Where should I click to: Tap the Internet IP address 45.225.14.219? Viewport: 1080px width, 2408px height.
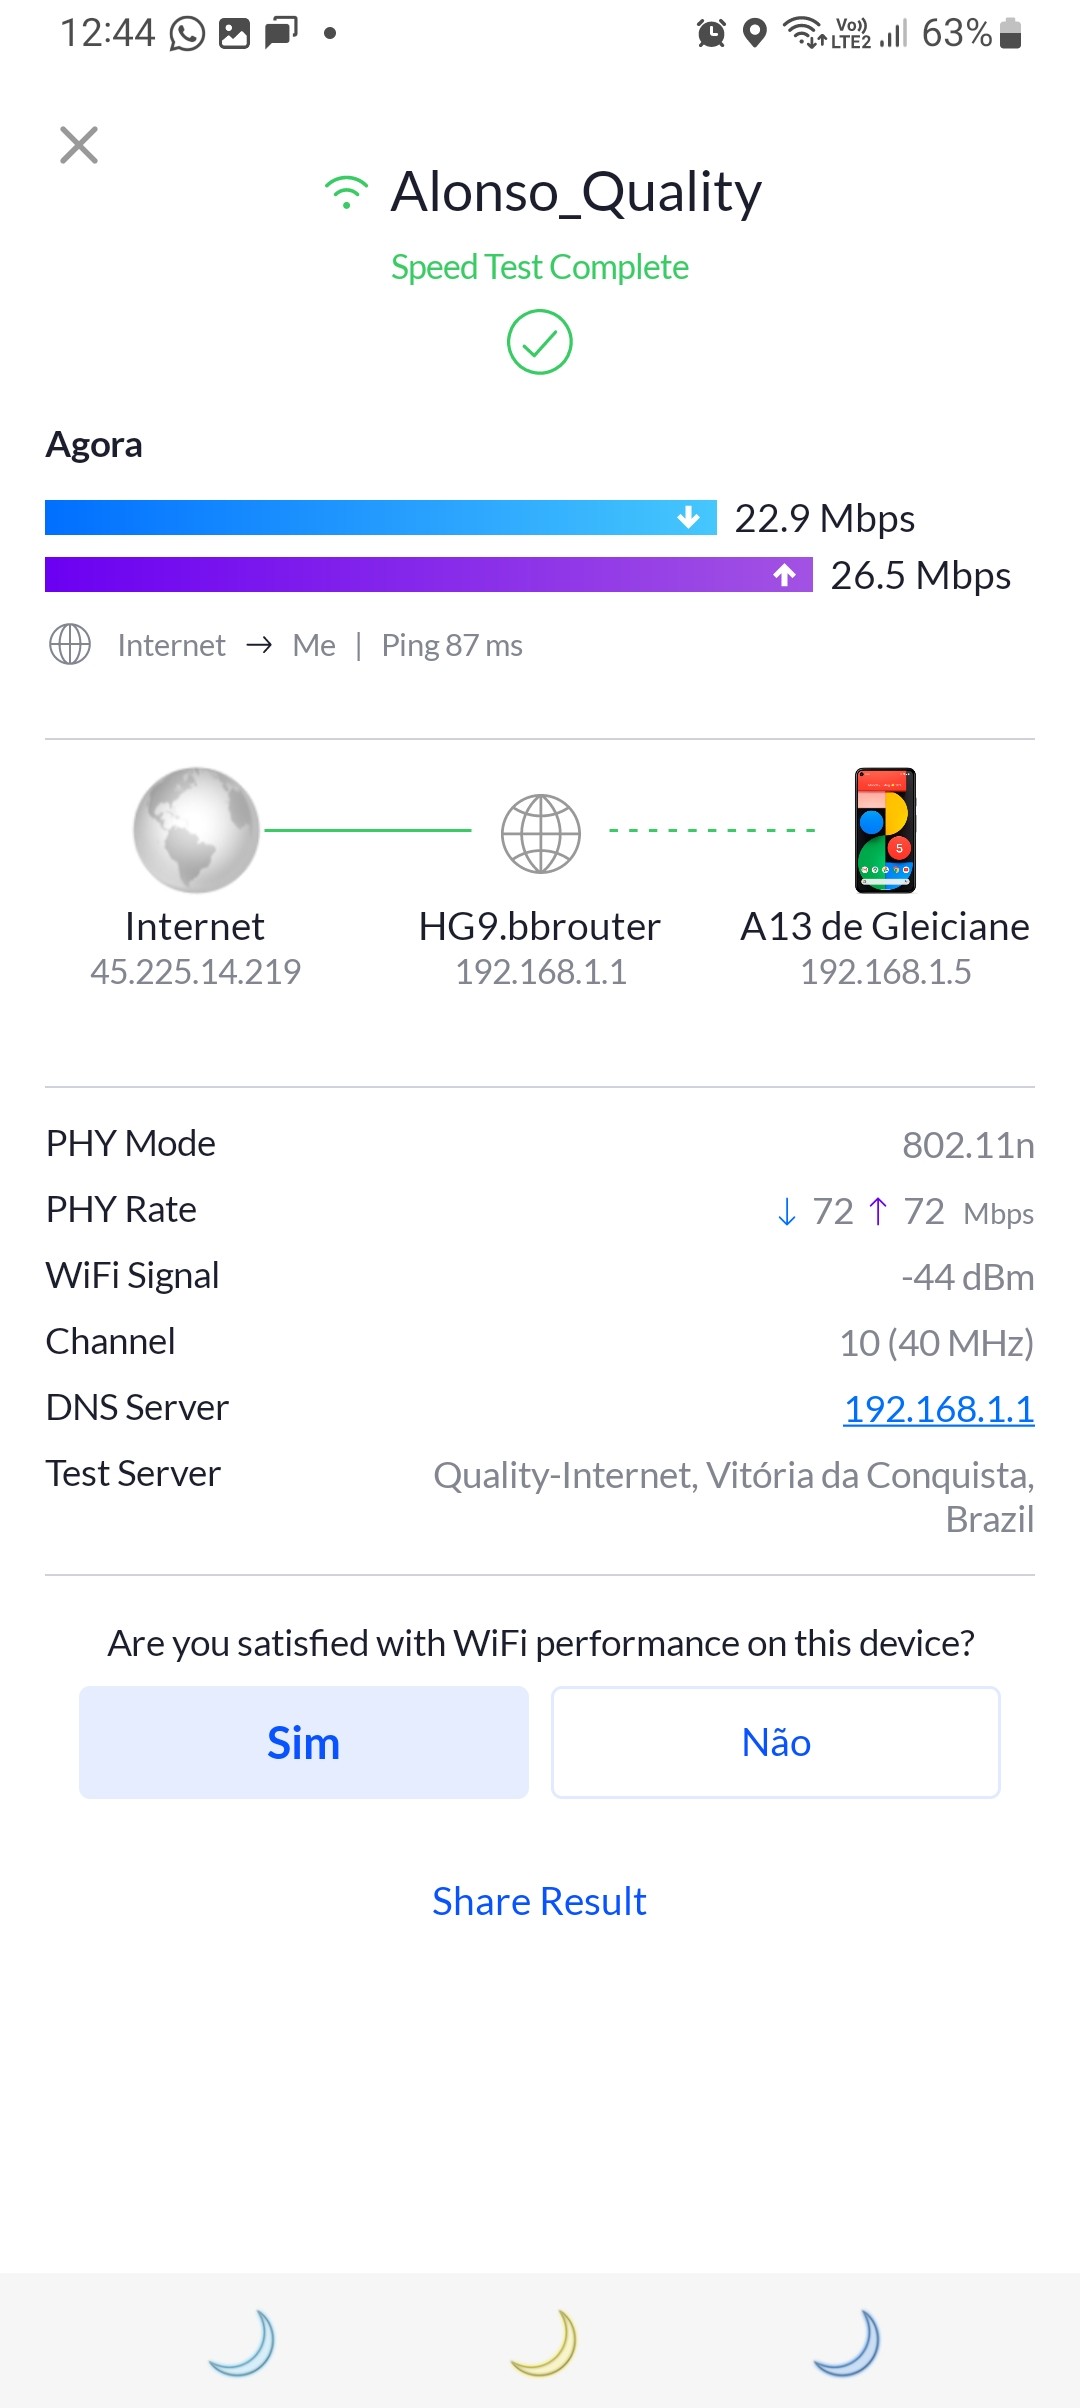point(195,972)
